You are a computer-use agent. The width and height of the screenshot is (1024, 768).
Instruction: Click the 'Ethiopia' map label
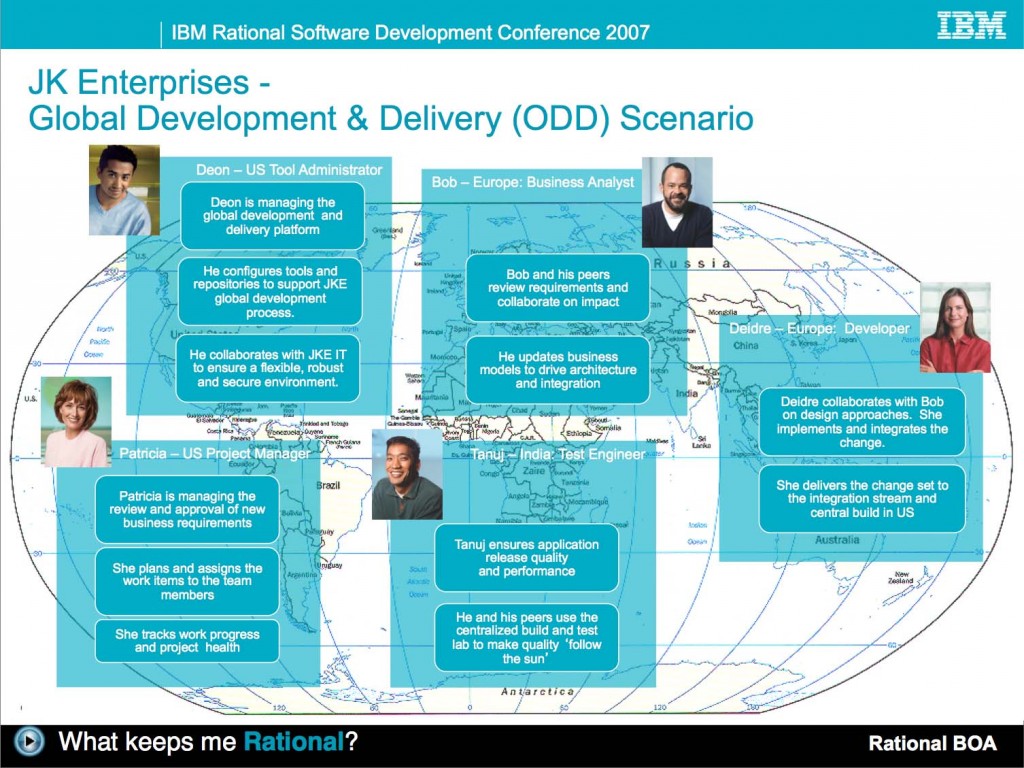click(579, 433)
